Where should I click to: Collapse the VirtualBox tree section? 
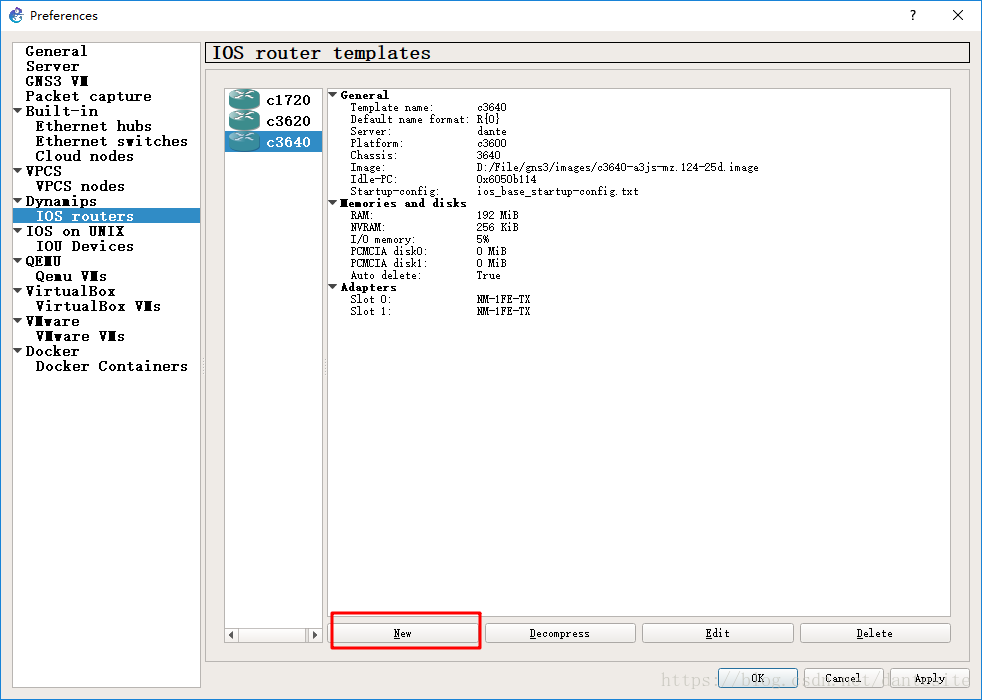[x=18, y=291]
